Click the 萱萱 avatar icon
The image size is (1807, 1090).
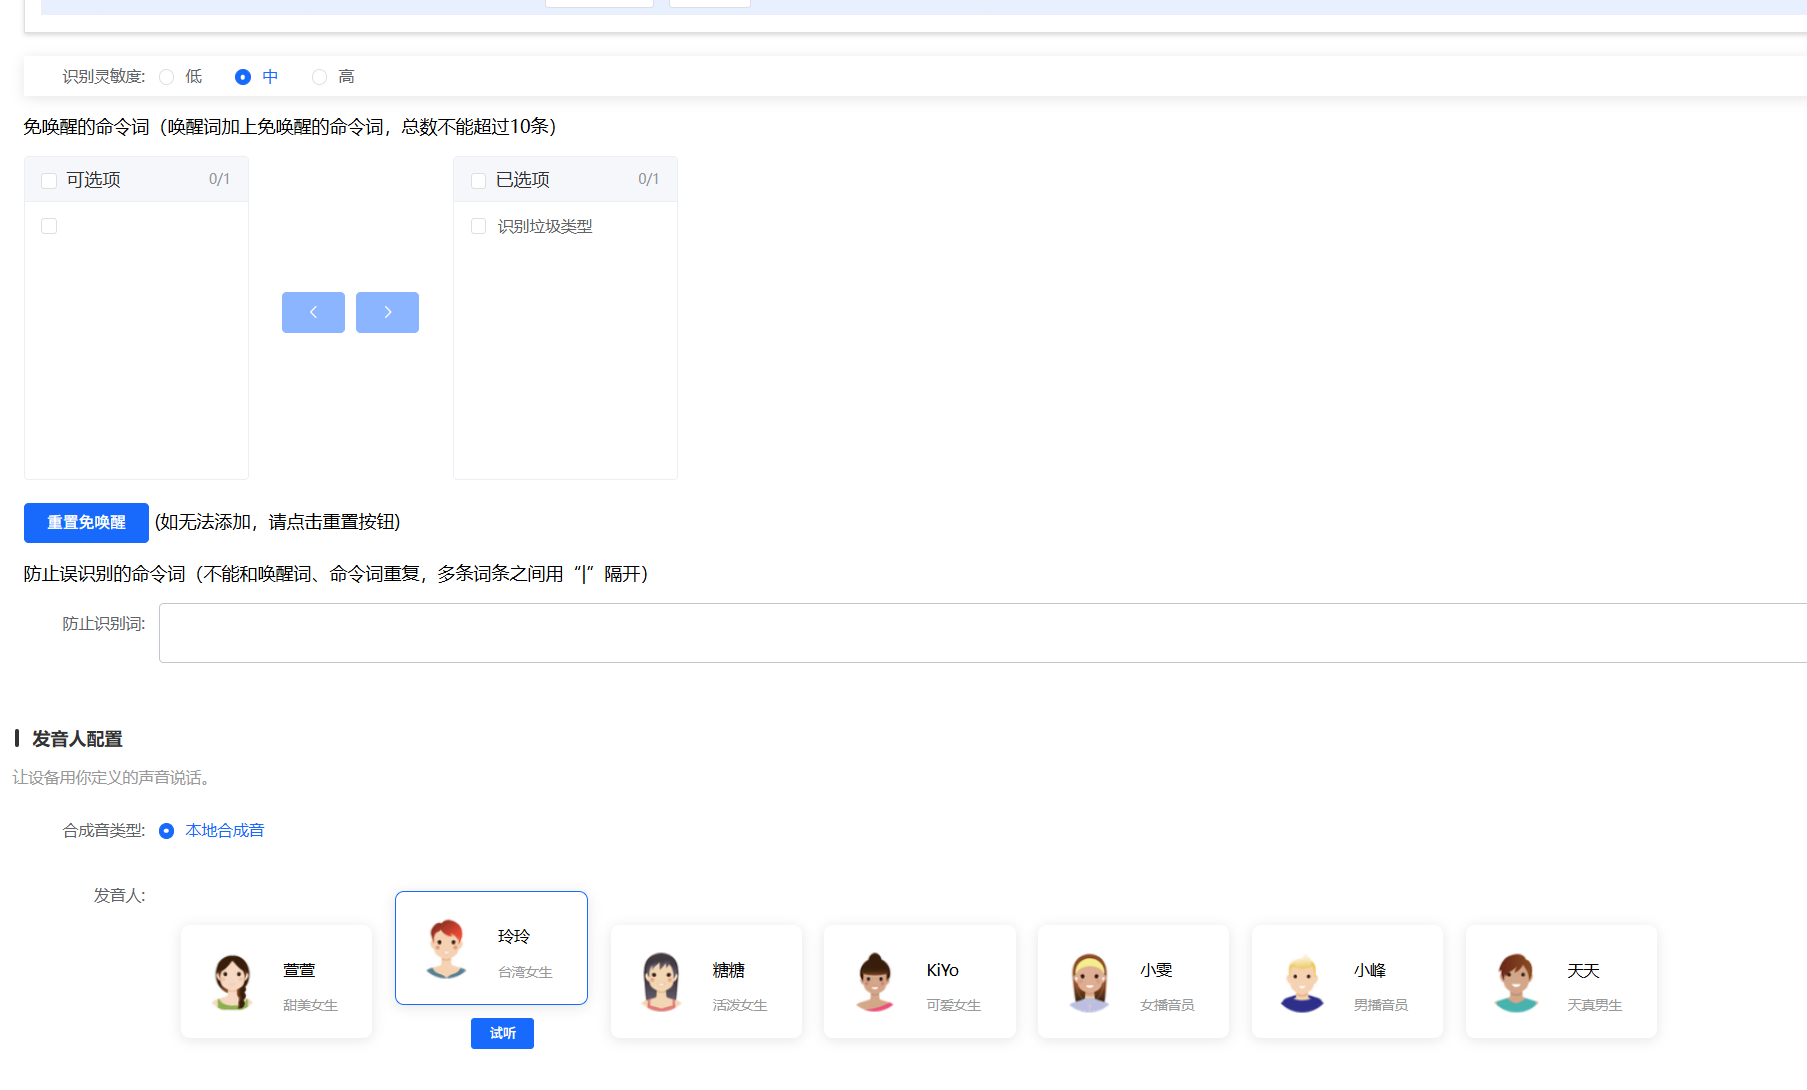[x=232, y=982]
